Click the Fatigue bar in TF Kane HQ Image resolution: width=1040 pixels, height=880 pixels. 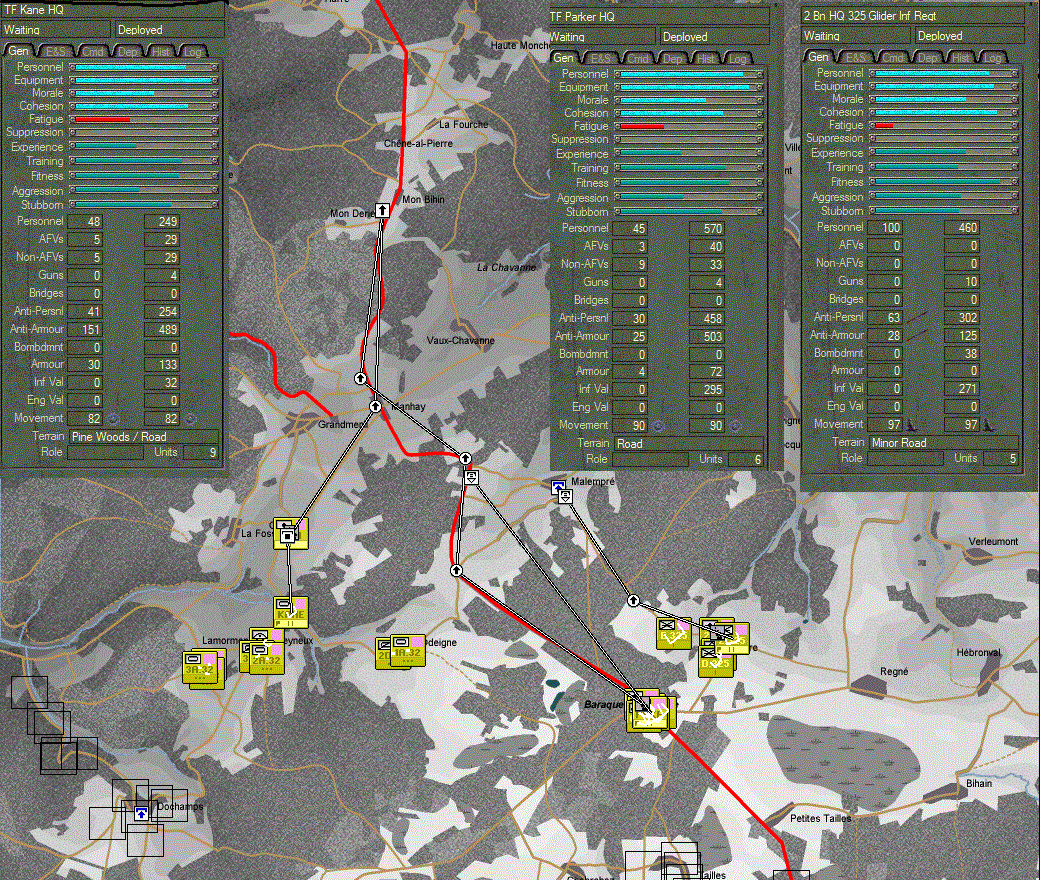(145, 119)
